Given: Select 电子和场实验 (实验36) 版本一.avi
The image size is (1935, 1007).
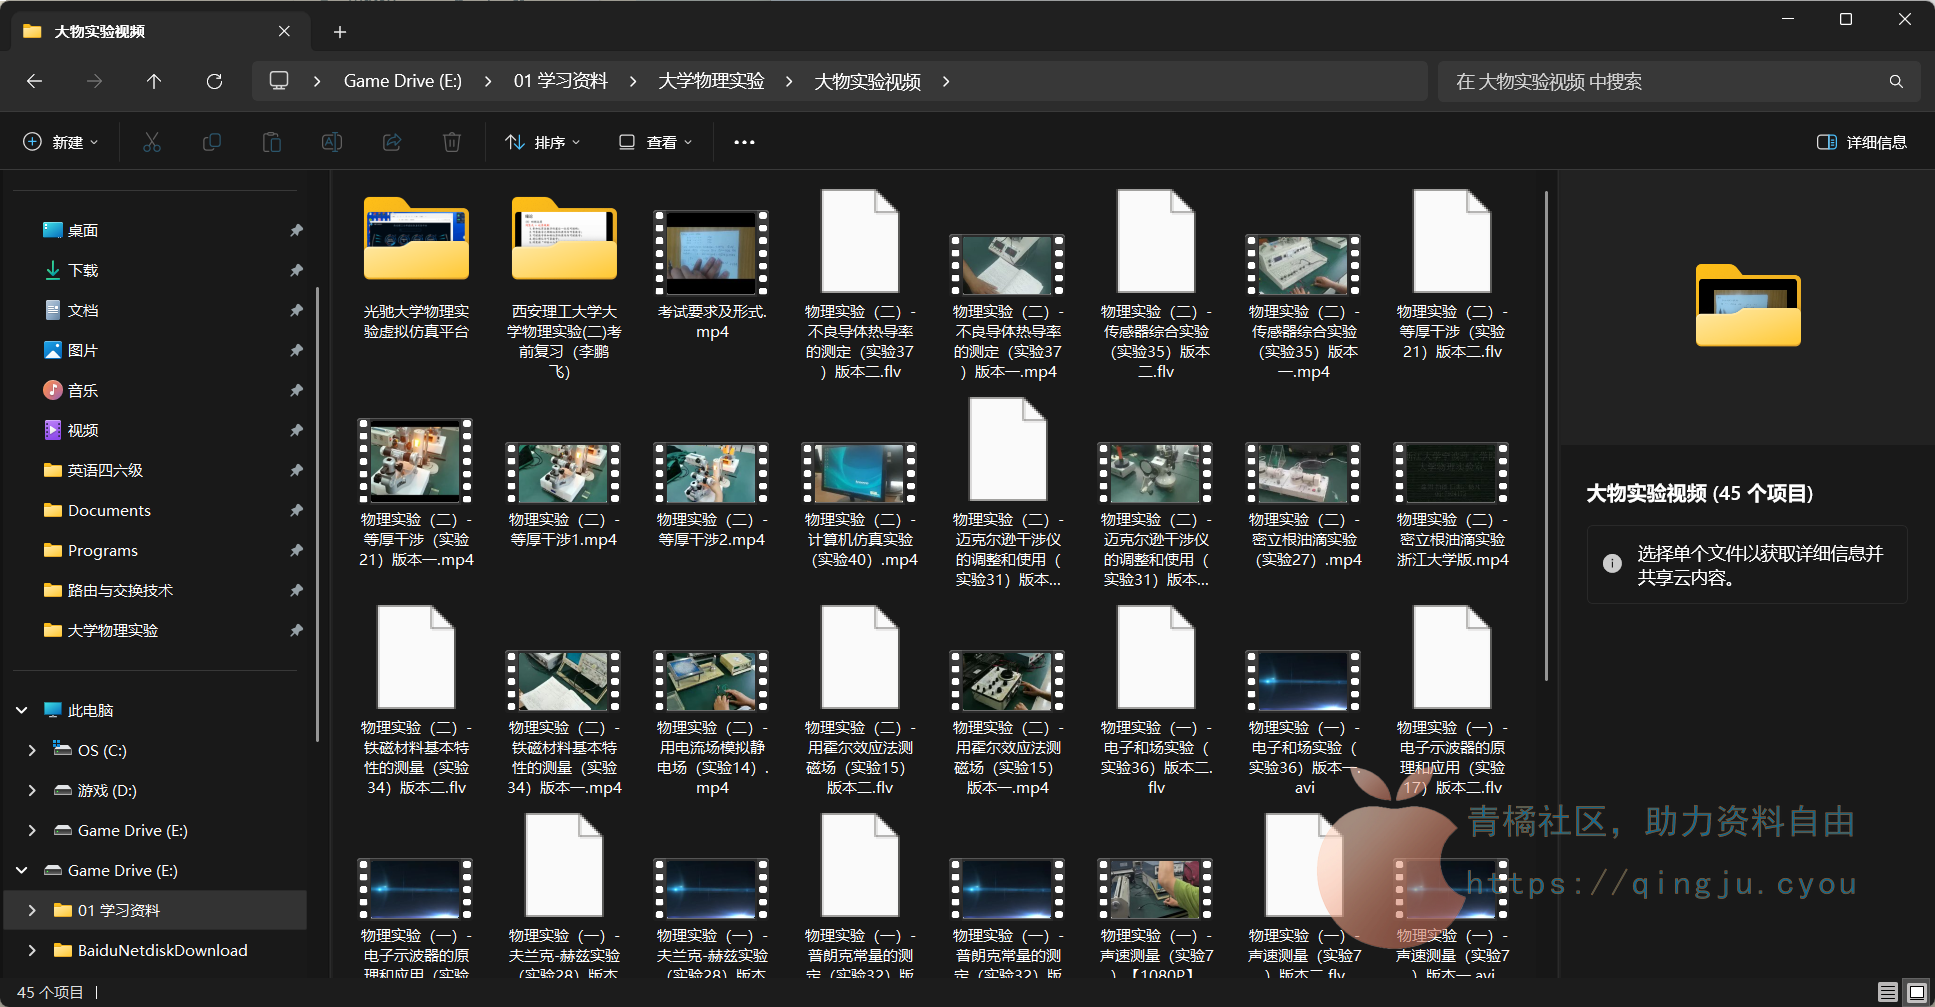Looking at the screenshot, I should tap(1304, 722).
